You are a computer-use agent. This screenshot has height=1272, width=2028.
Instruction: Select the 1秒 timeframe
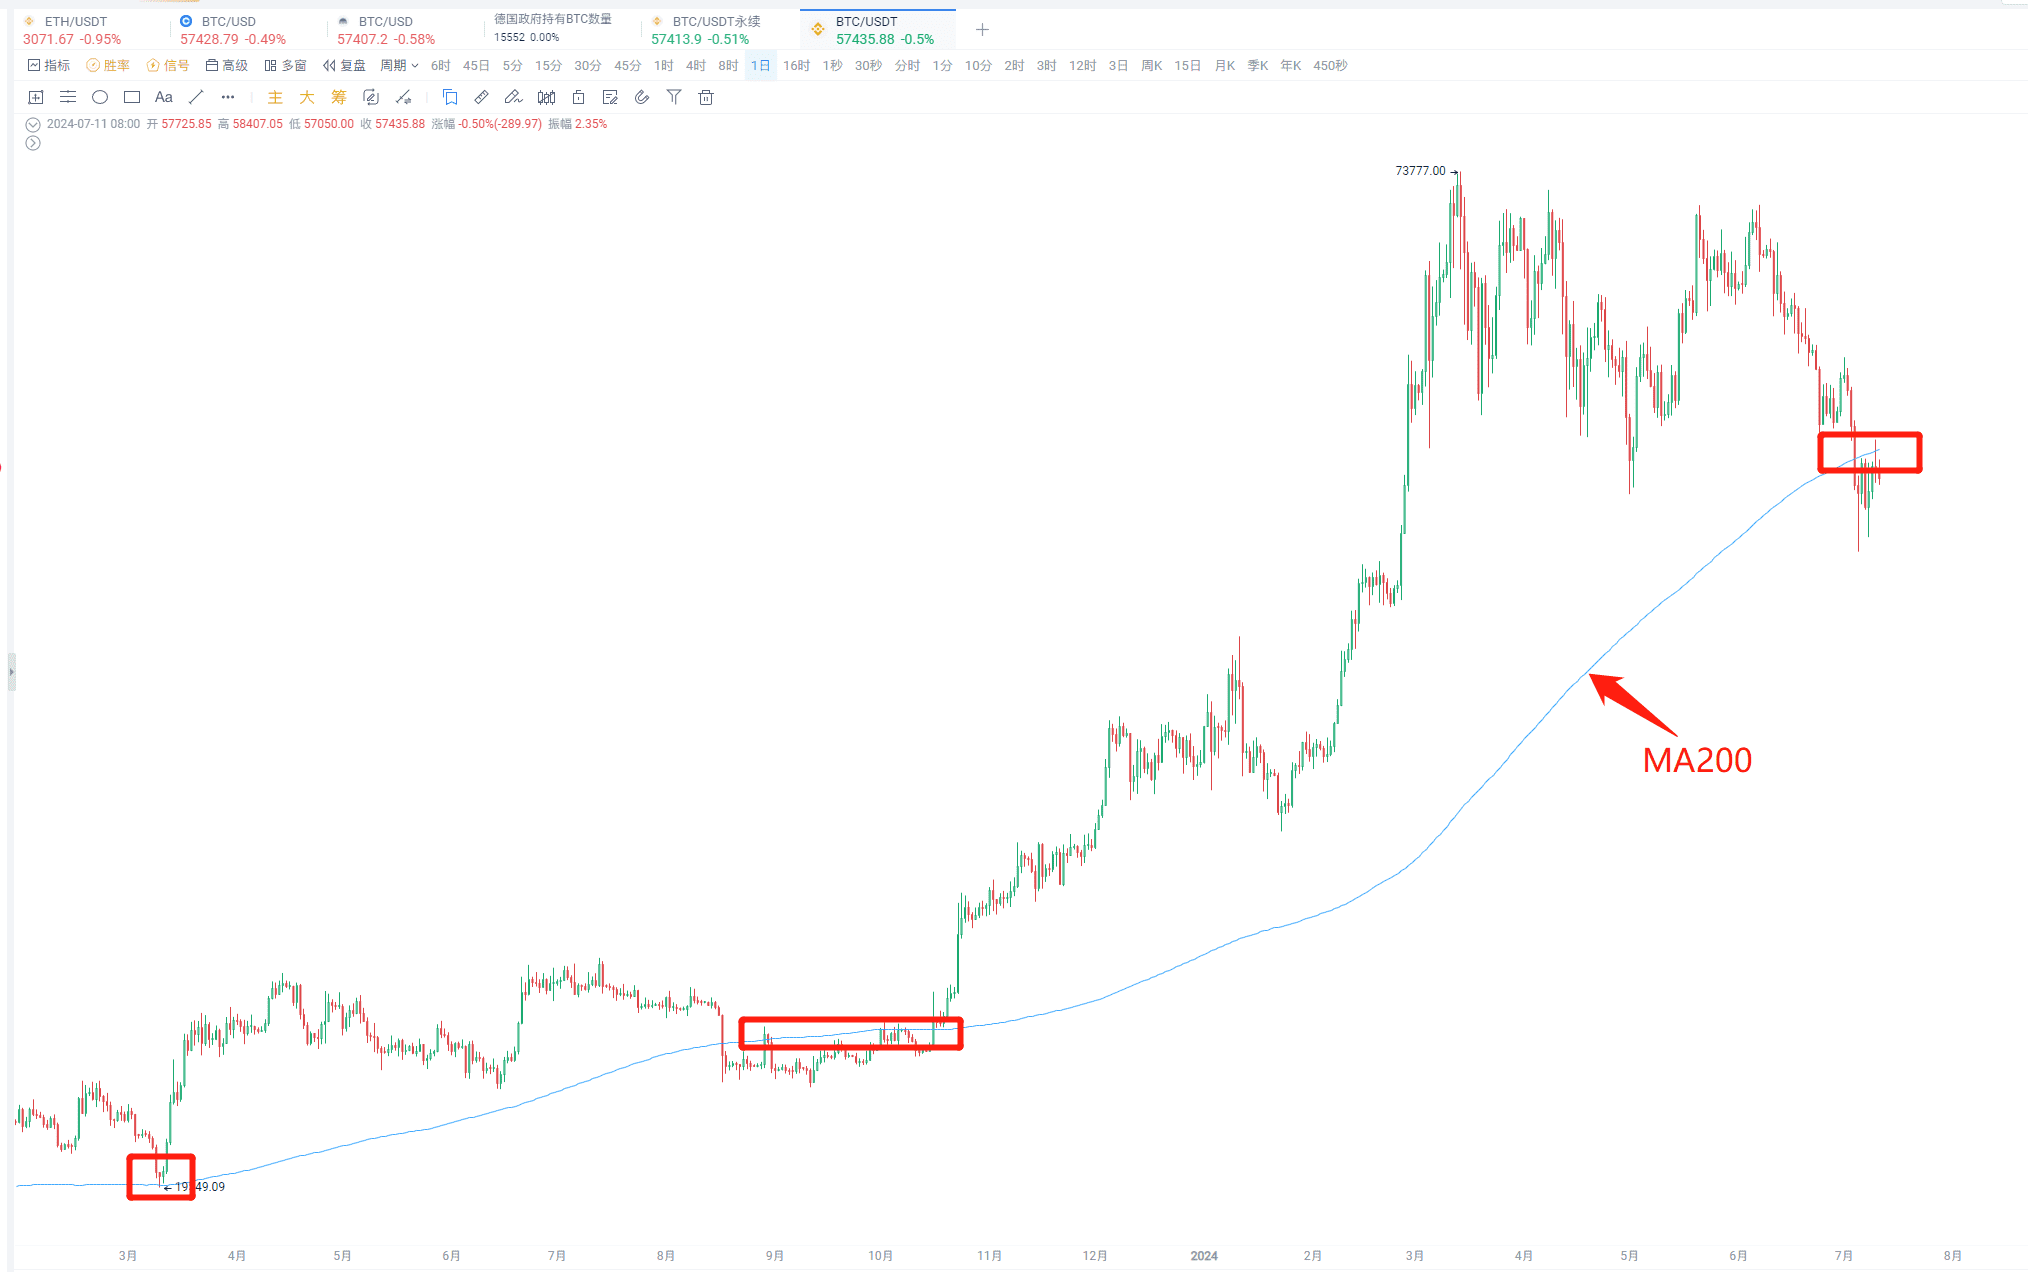[x=833, y=66]
